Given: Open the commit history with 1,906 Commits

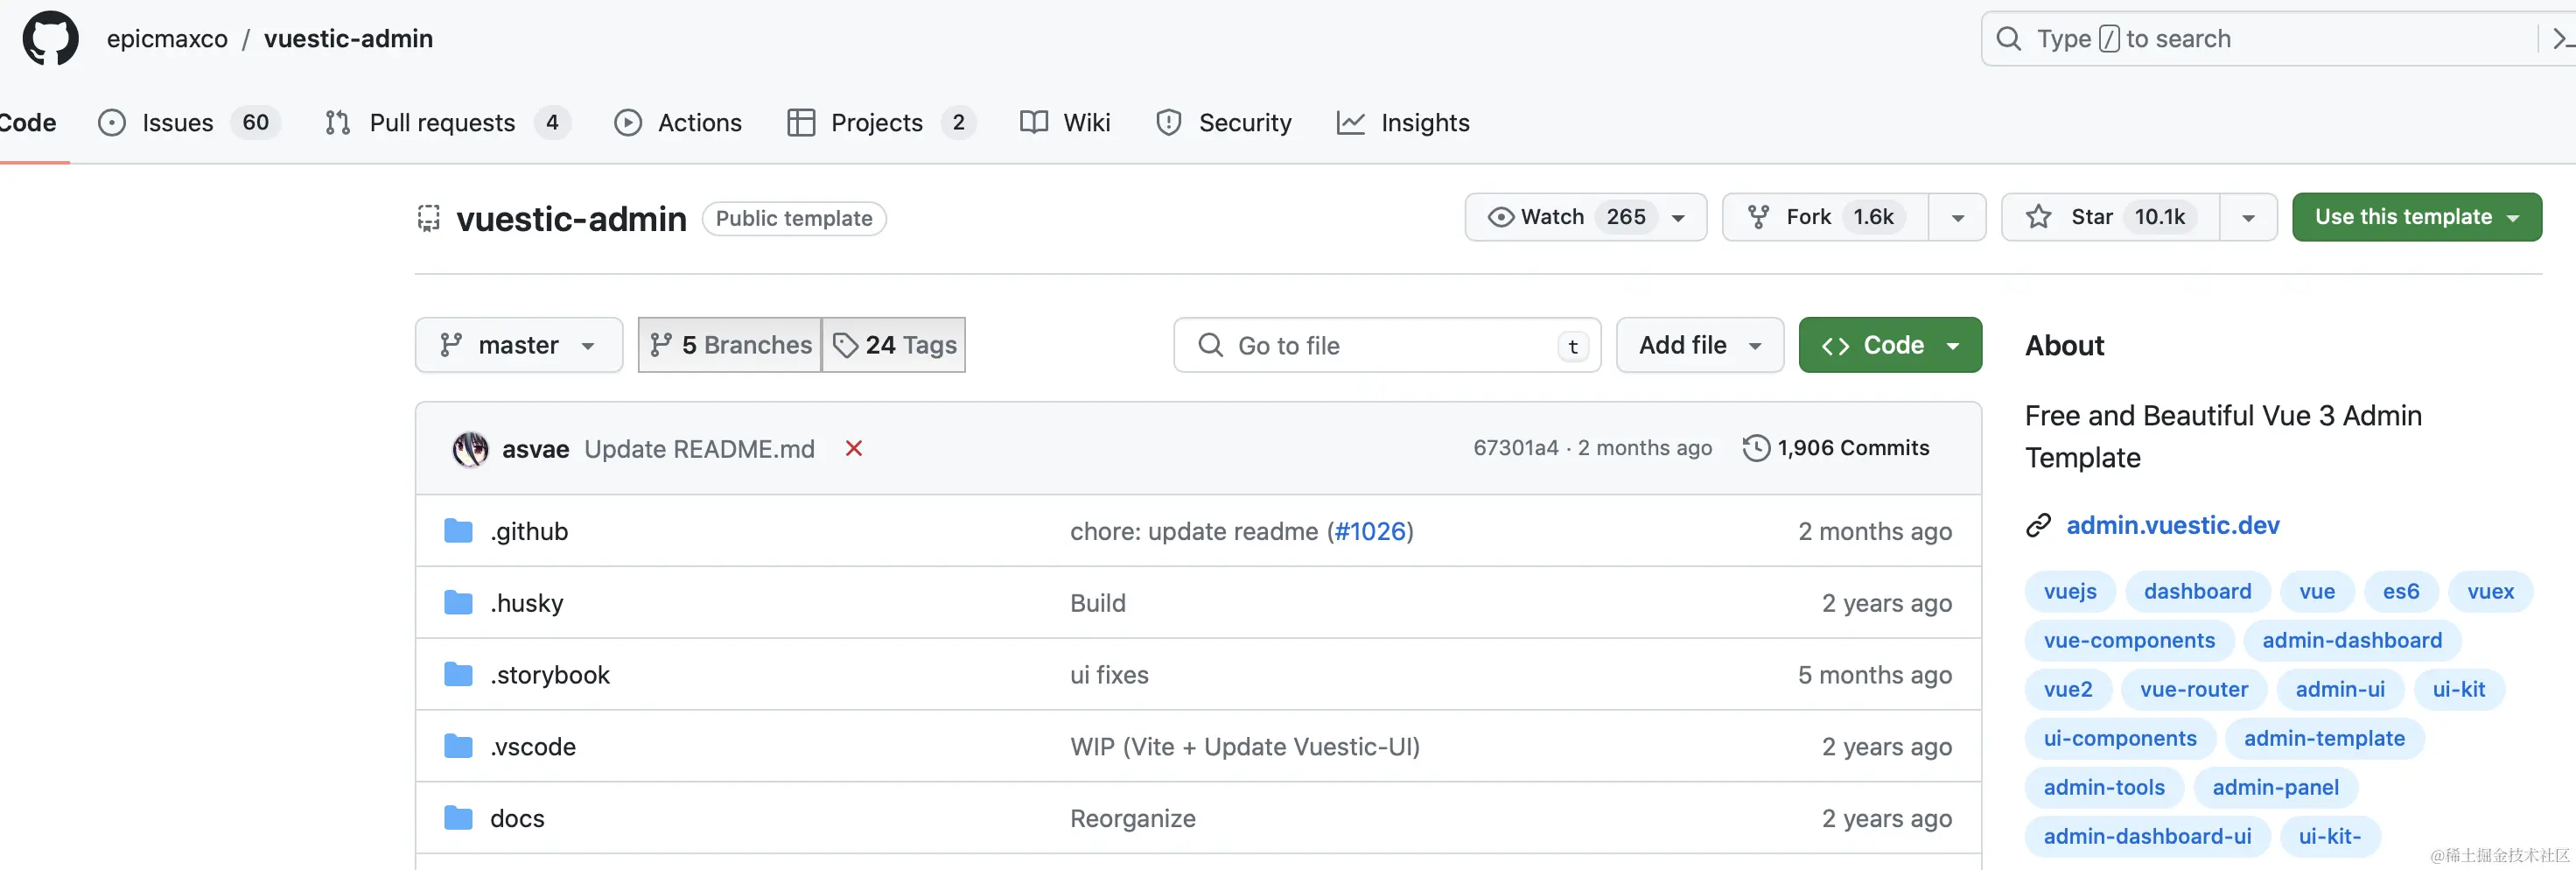Looking at the screenshot, I should coord(1836,448).
